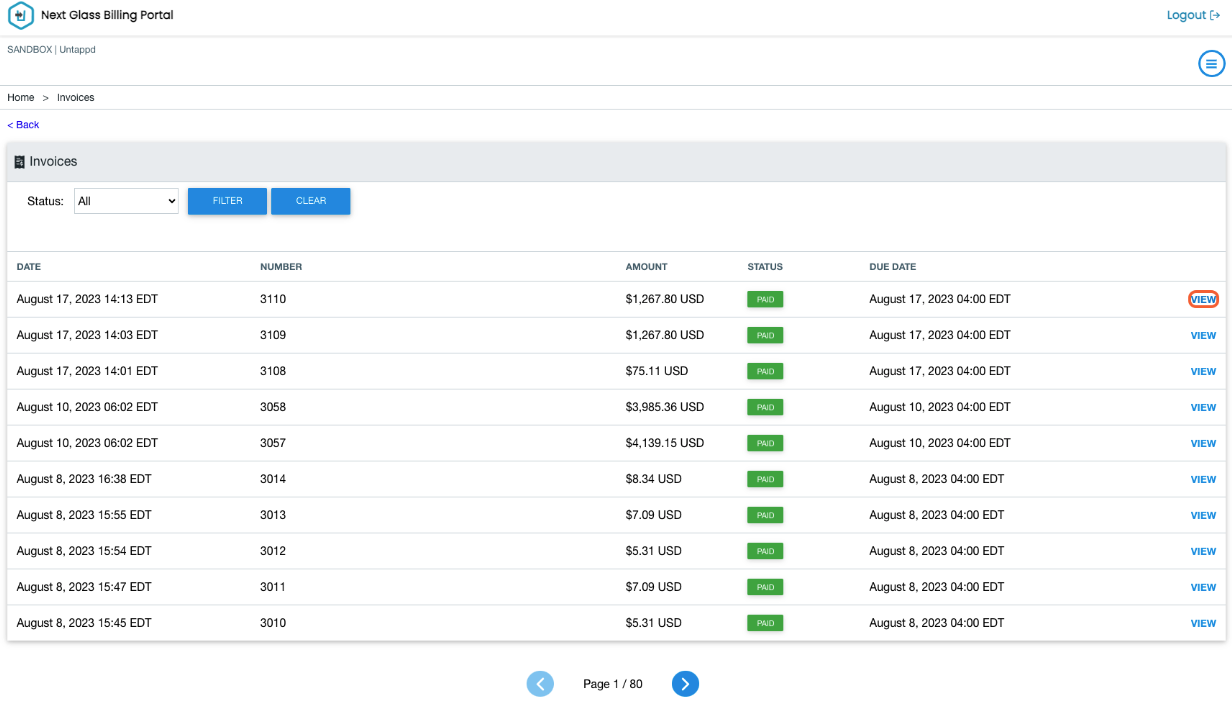Click VIEW for the $4,139.15 invoice
The width and height of the screenshot is (1232, 708).
point(1203,444)
